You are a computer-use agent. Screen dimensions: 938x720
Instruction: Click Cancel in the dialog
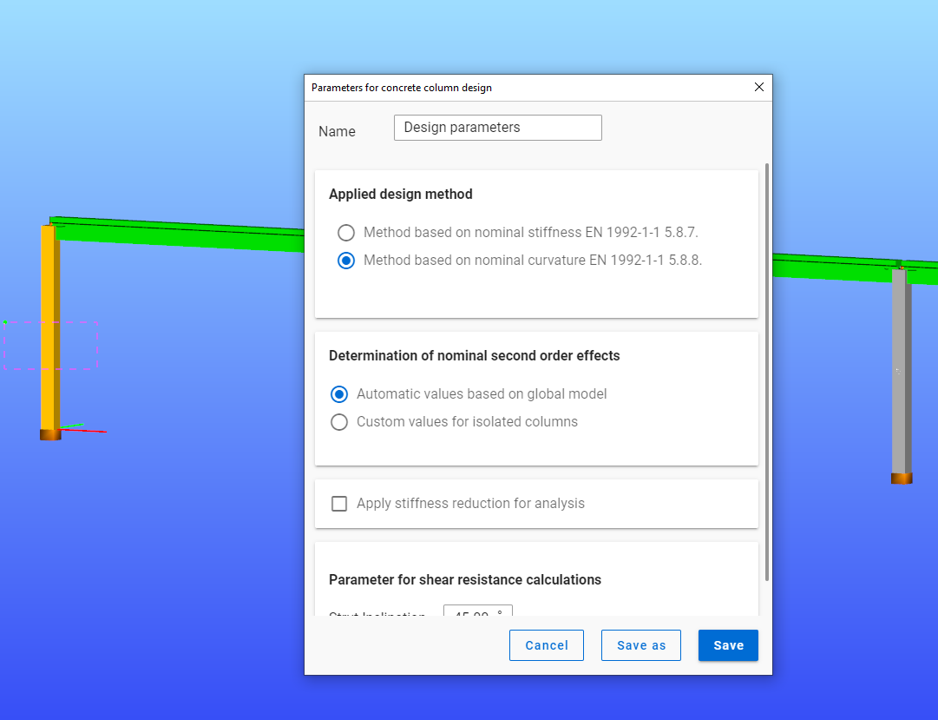(546, 645)
